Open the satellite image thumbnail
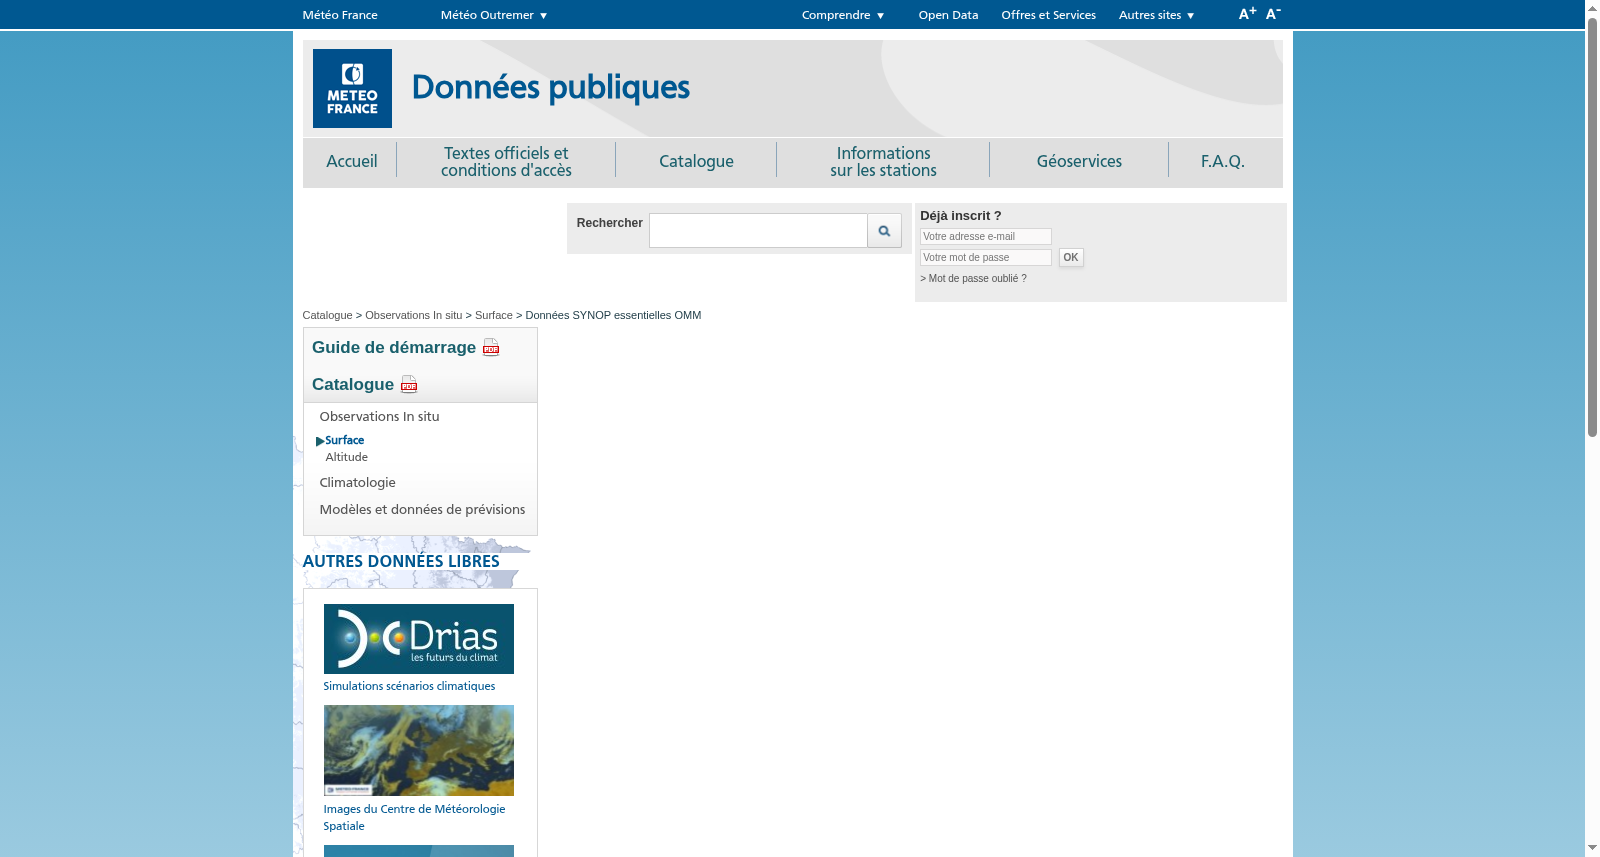 click(418, 750)
